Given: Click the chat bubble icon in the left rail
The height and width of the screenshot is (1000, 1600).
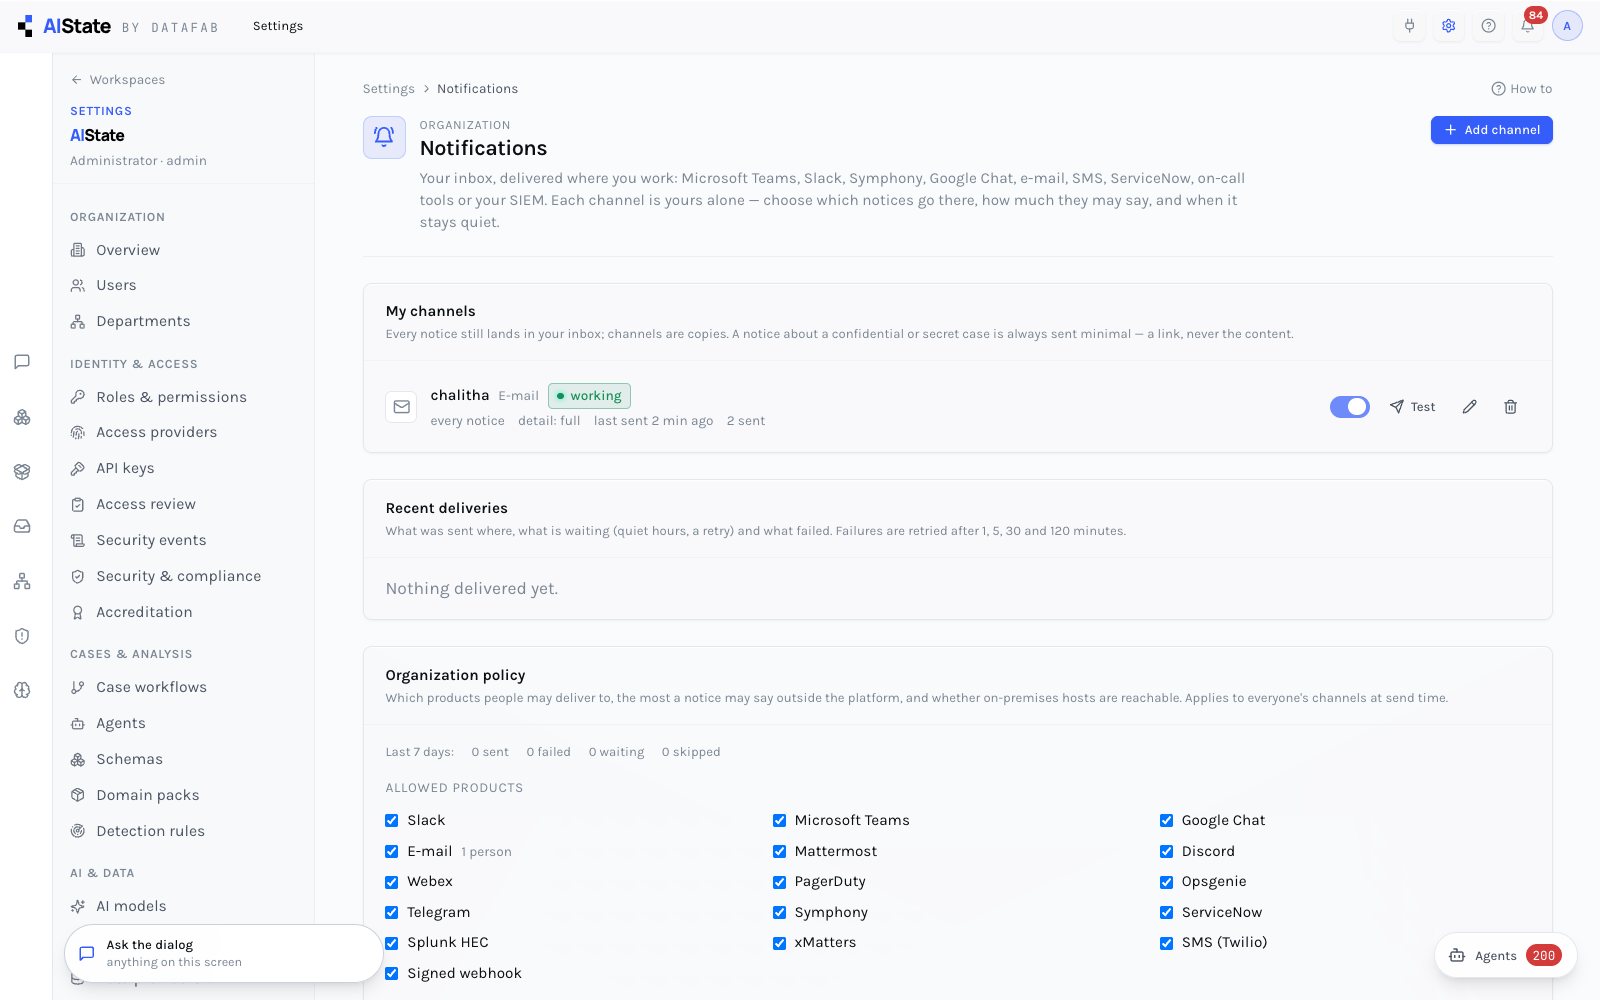Looking at the screenshot, I should pos(22,362).
